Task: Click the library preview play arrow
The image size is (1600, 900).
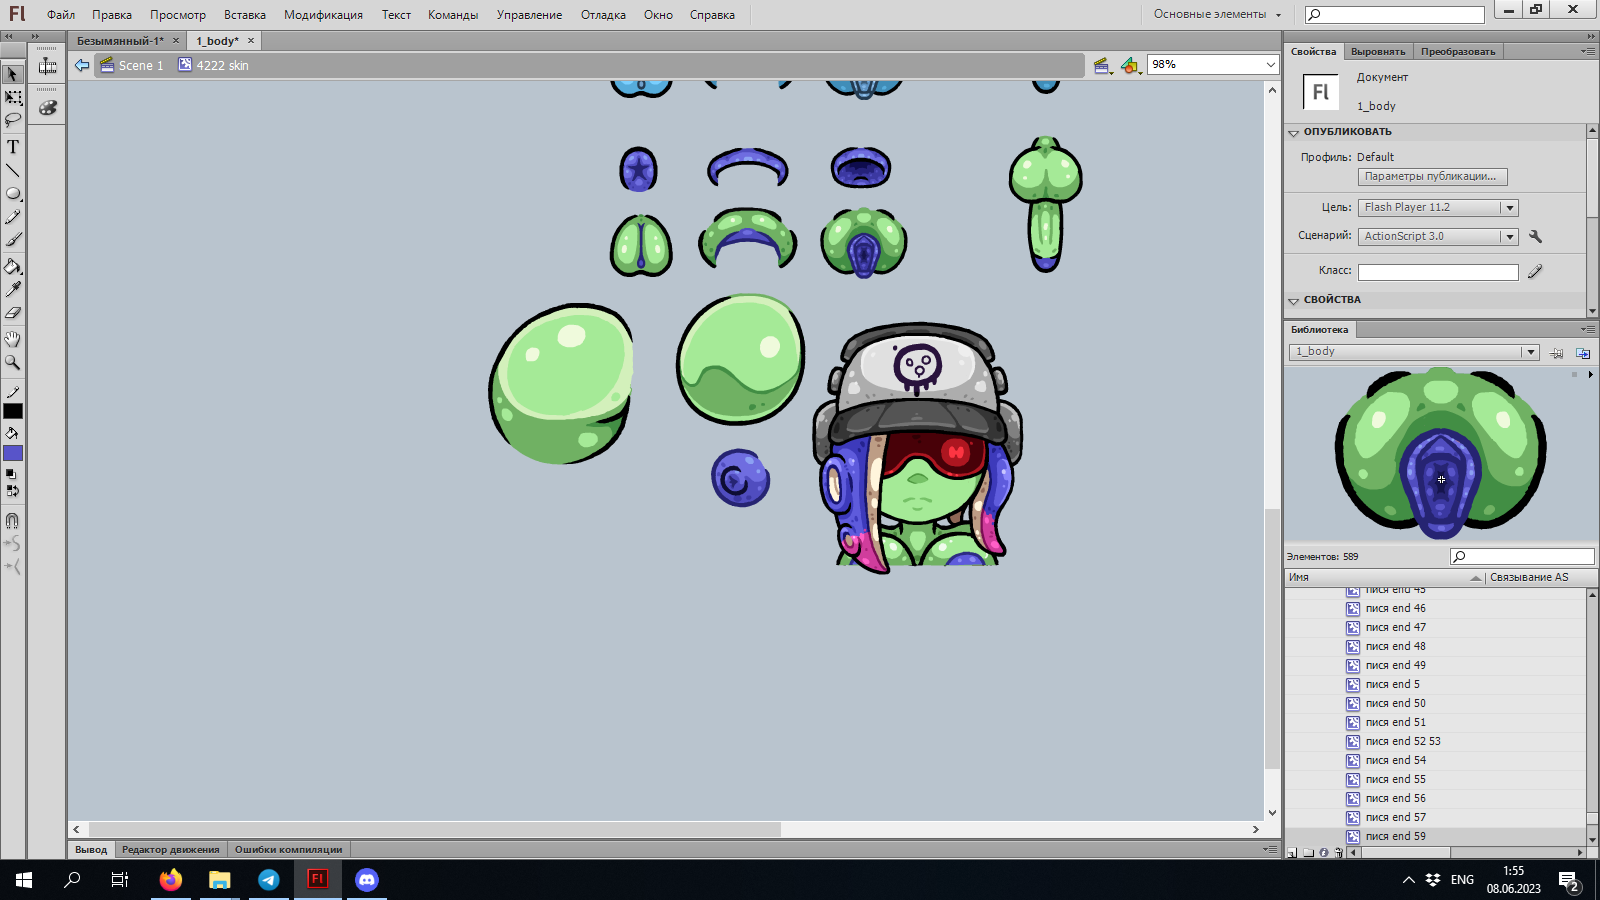Action: [1590, 375]
